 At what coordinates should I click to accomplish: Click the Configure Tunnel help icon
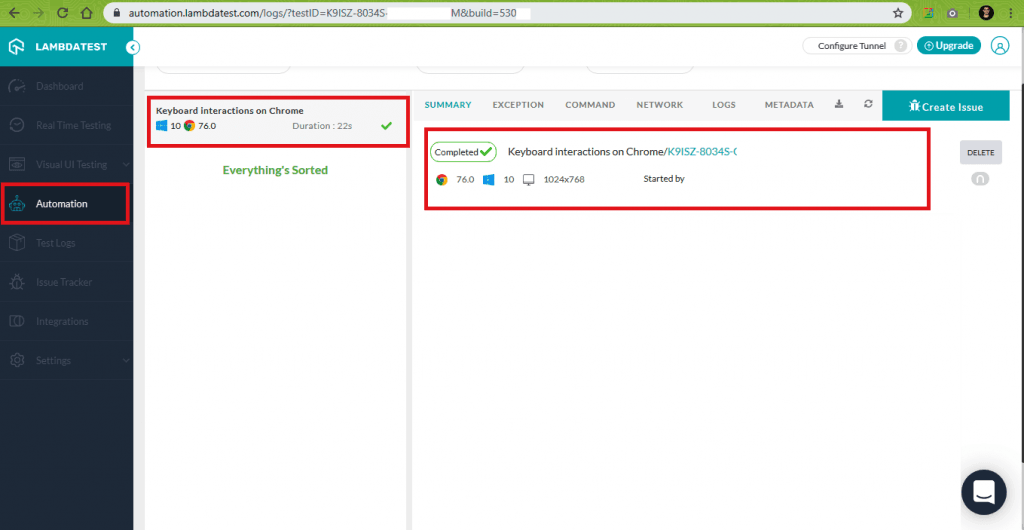click(901, 46)
